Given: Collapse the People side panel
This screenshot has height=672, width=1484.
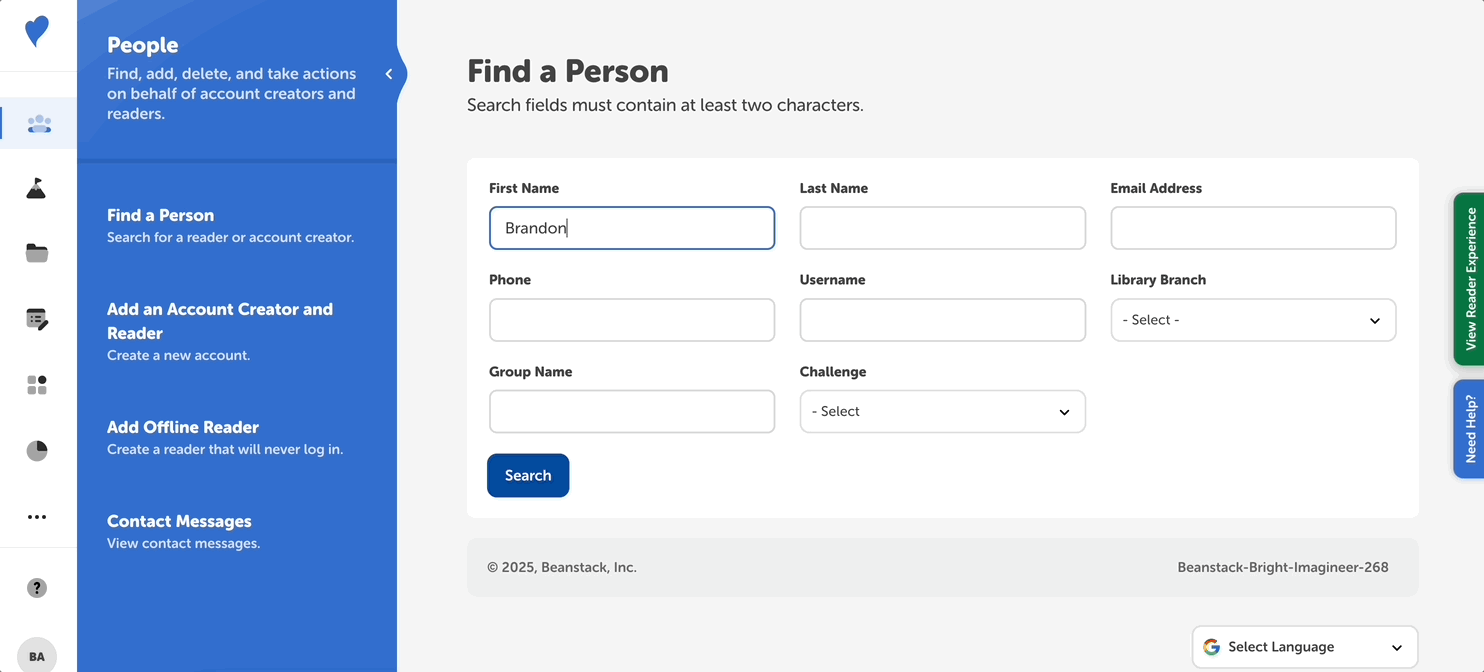Looking at the screenshot, I should [389, 74].
